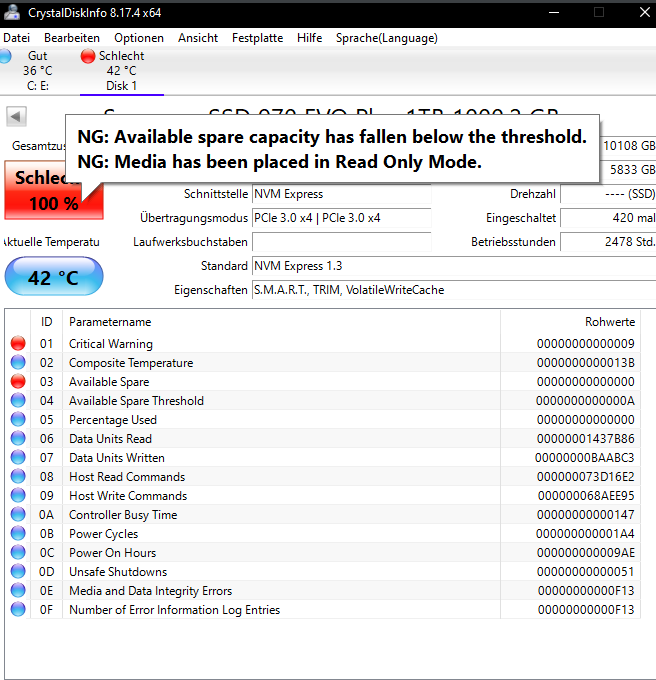656x680 pixels.
Task: Click the blue dot for Number of Error Information Log Entries
Action: point(18,610)
